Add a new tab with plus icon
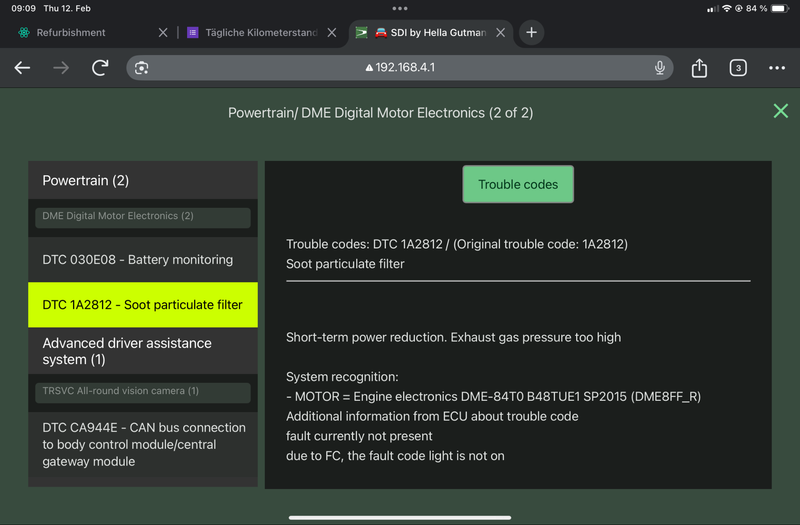Image resolution: width=800 pixels, height=525 pixels. 531,32
